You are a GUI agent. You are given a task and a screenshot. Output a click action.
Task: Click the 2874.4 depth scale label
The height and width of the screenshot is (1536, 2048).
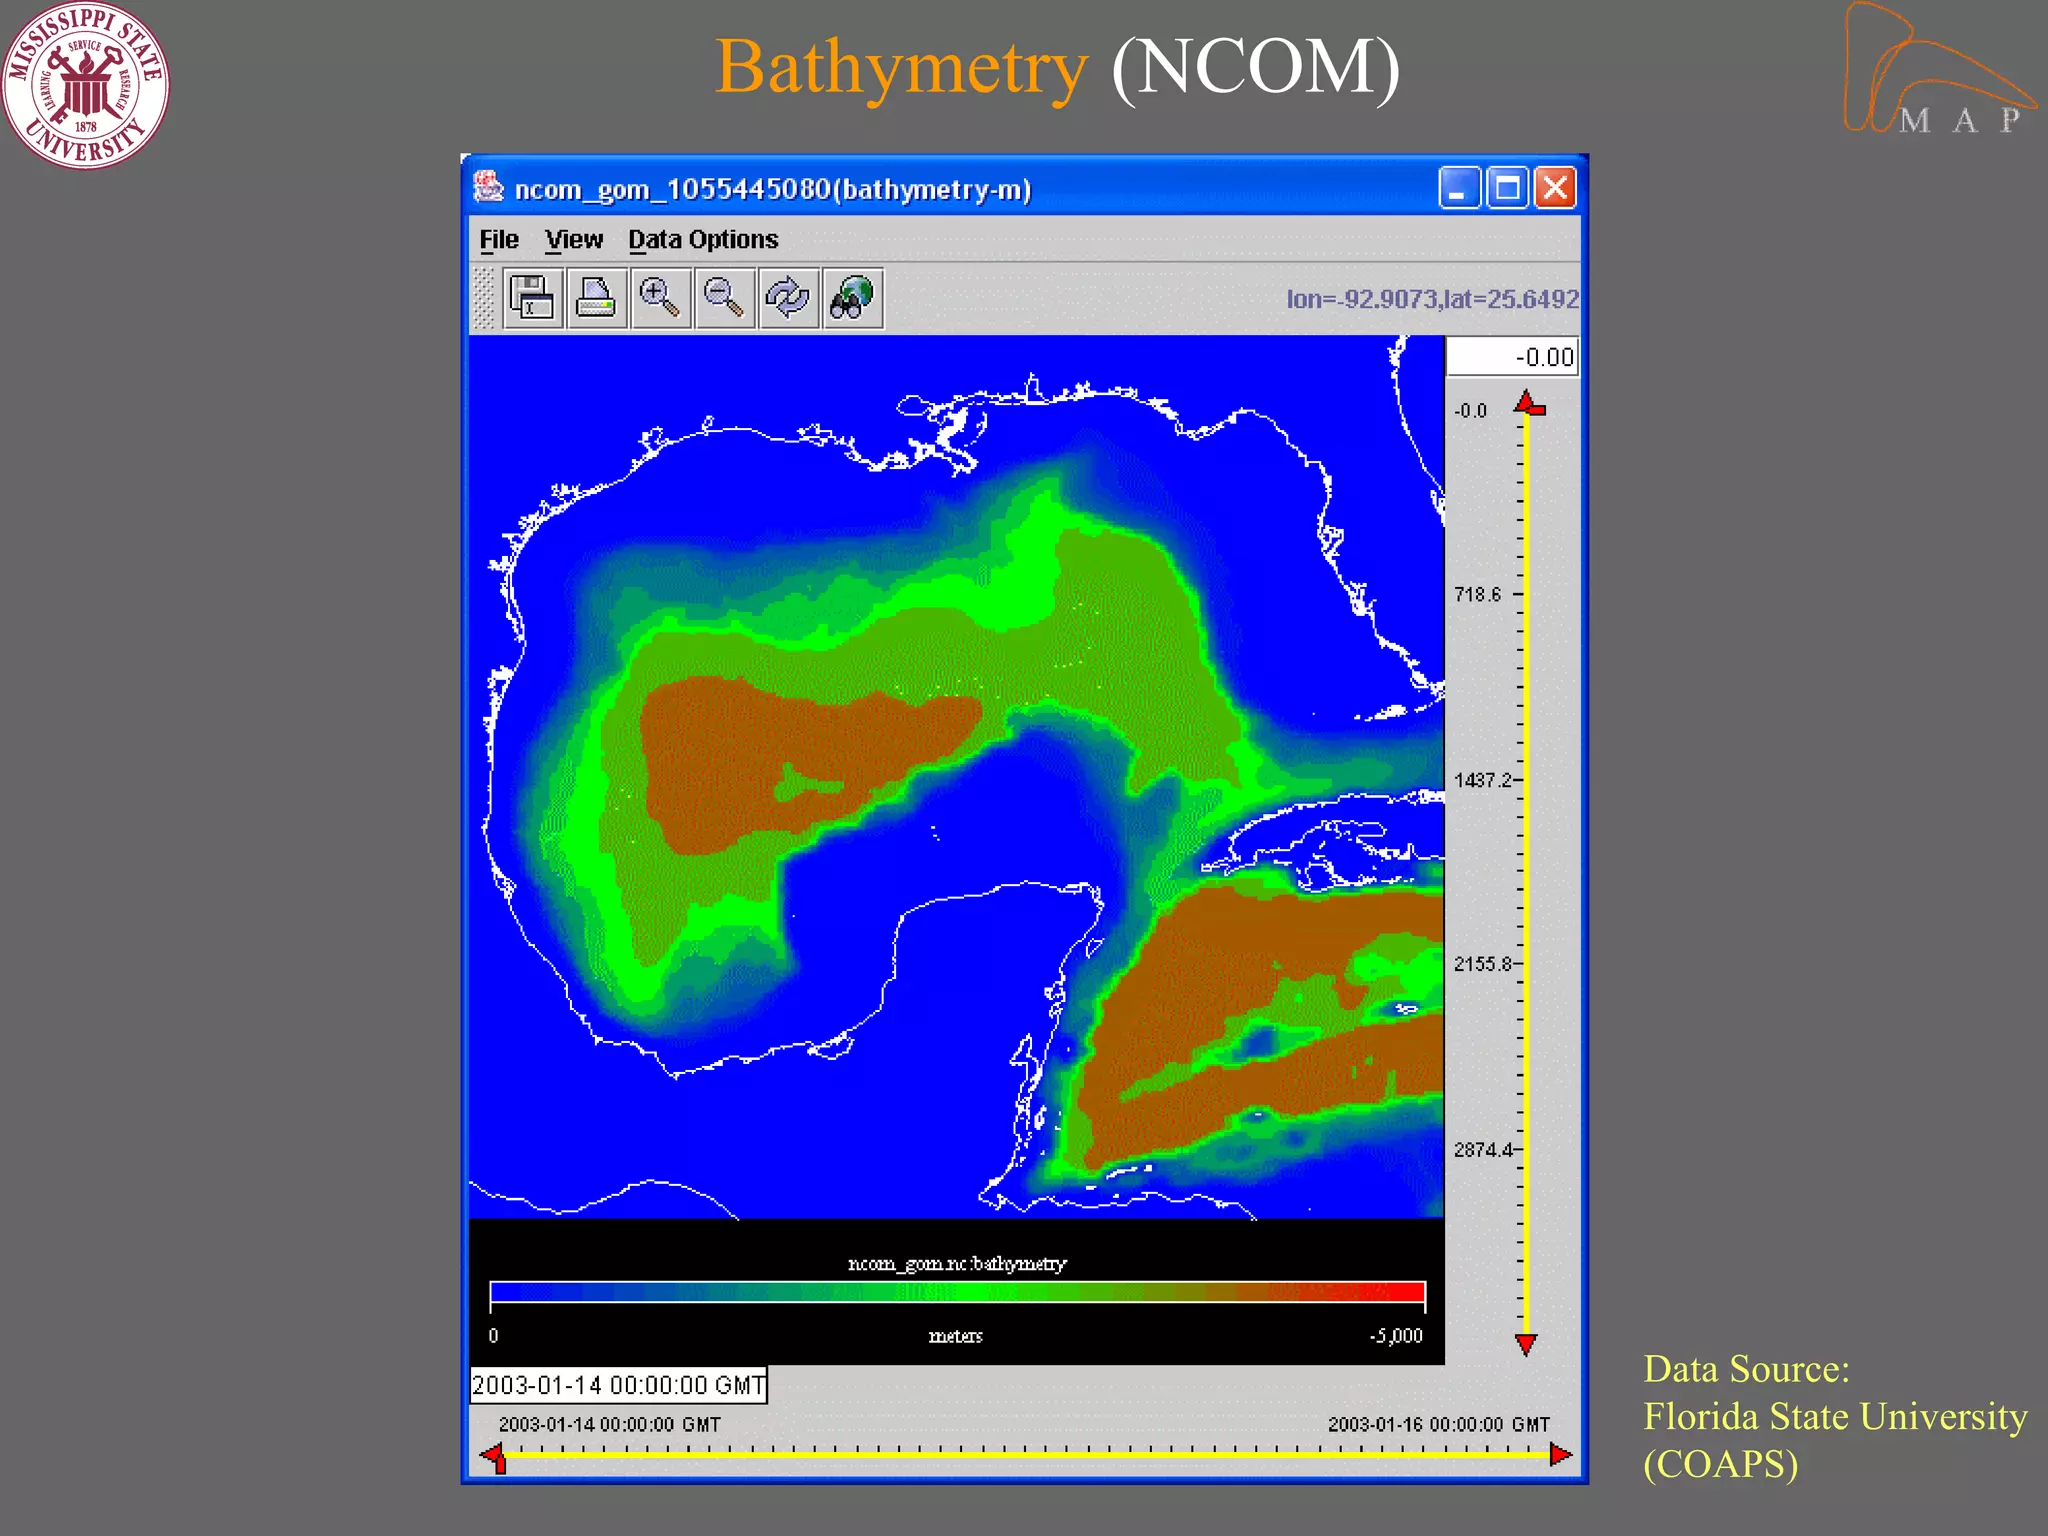click(1484, 1150)
